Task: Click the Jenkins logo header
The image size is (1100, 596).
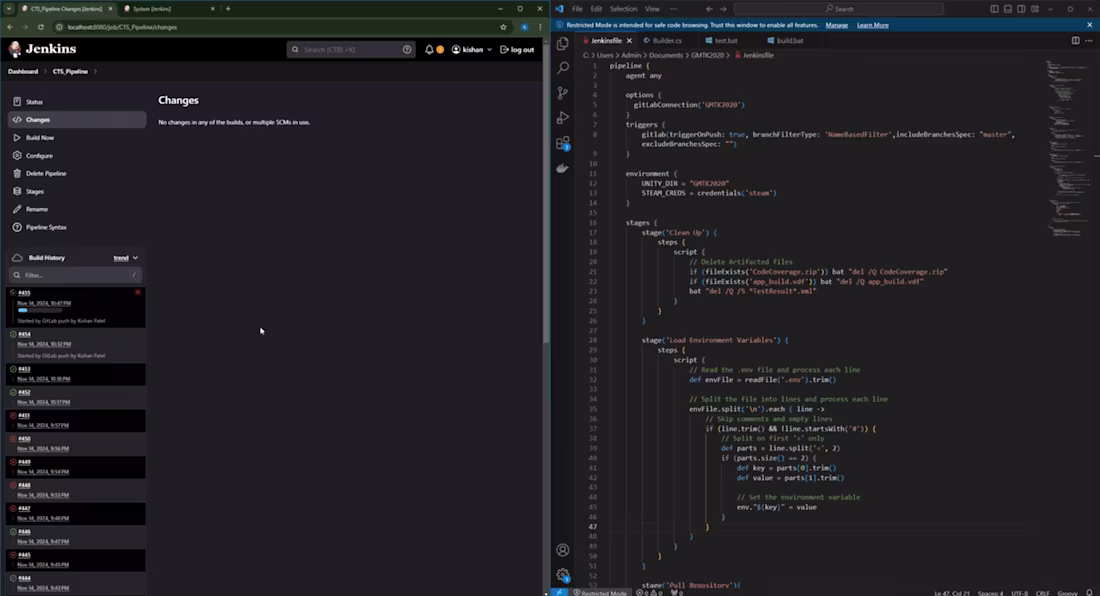Action: 42,49
